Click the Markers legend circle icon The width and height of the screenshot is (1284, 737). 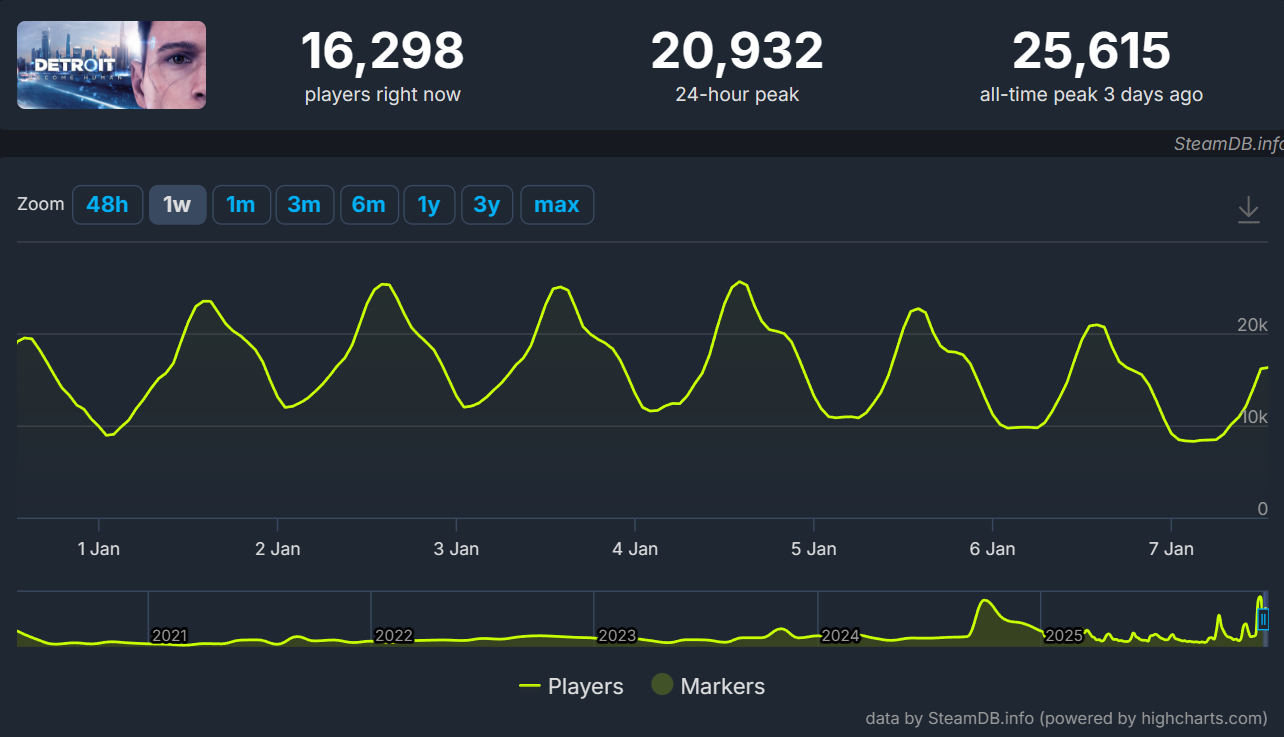point(662,685)
